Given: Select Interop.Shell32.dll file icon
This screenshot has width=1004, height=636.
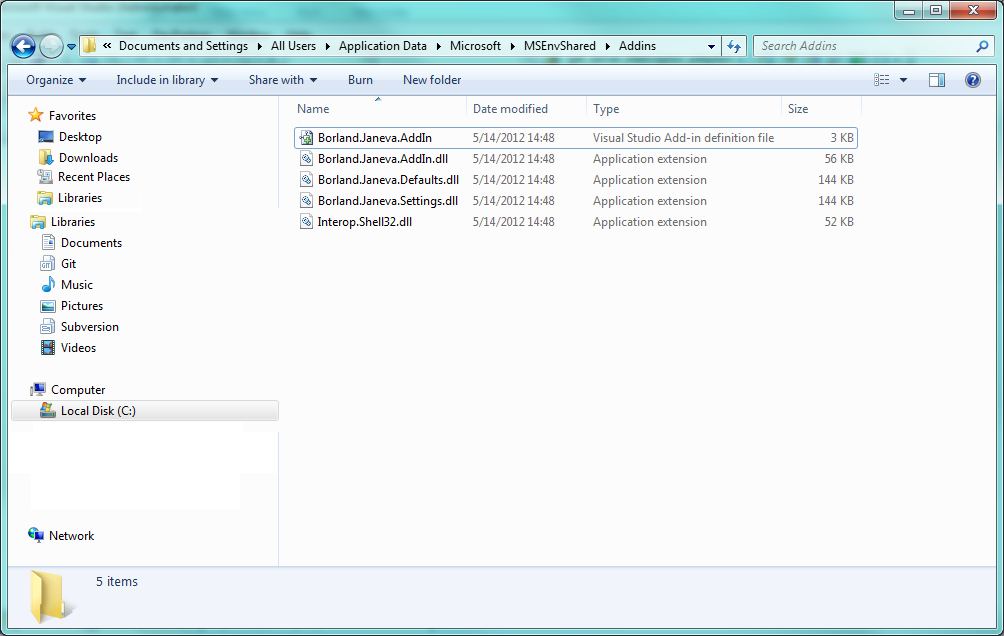Looking at the screenshot, I should pos(307,222).
